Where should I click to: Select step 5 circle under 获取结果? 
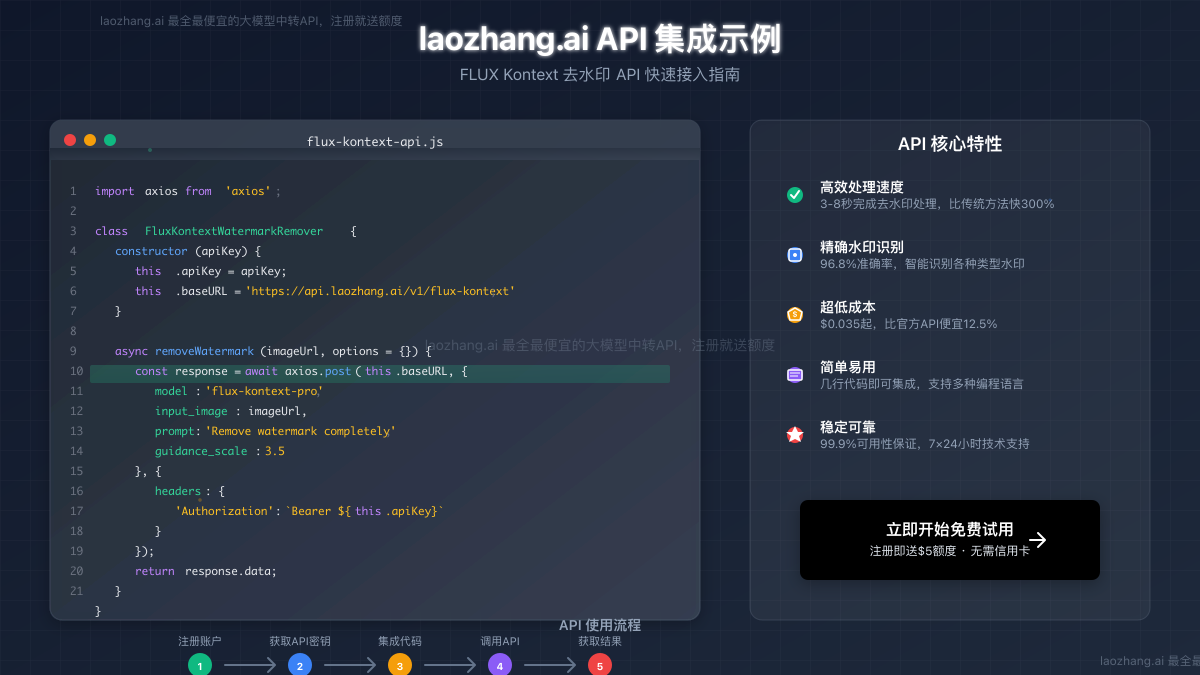[x=600, y=665]
